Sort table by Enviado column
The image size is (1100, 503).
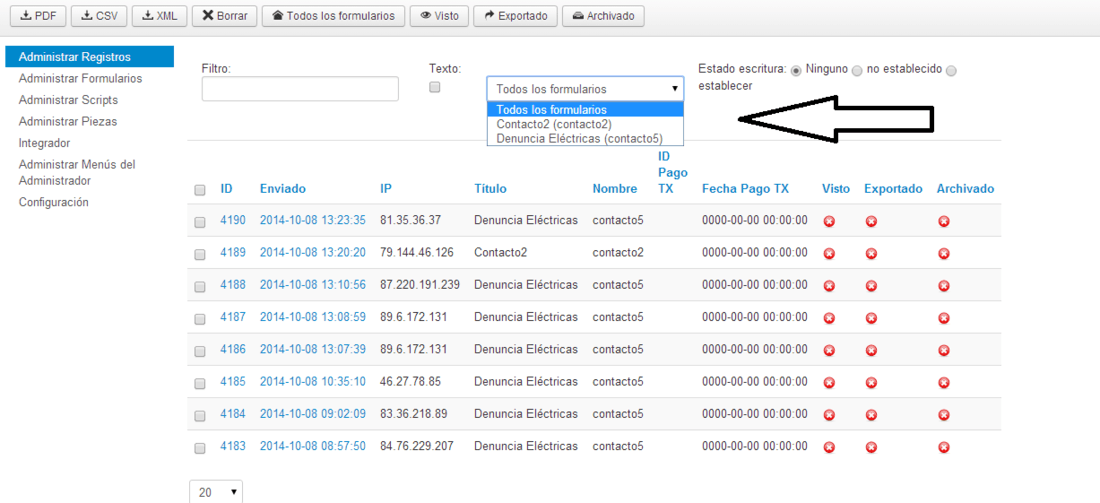pyautogui.click(x=283, y=189)
